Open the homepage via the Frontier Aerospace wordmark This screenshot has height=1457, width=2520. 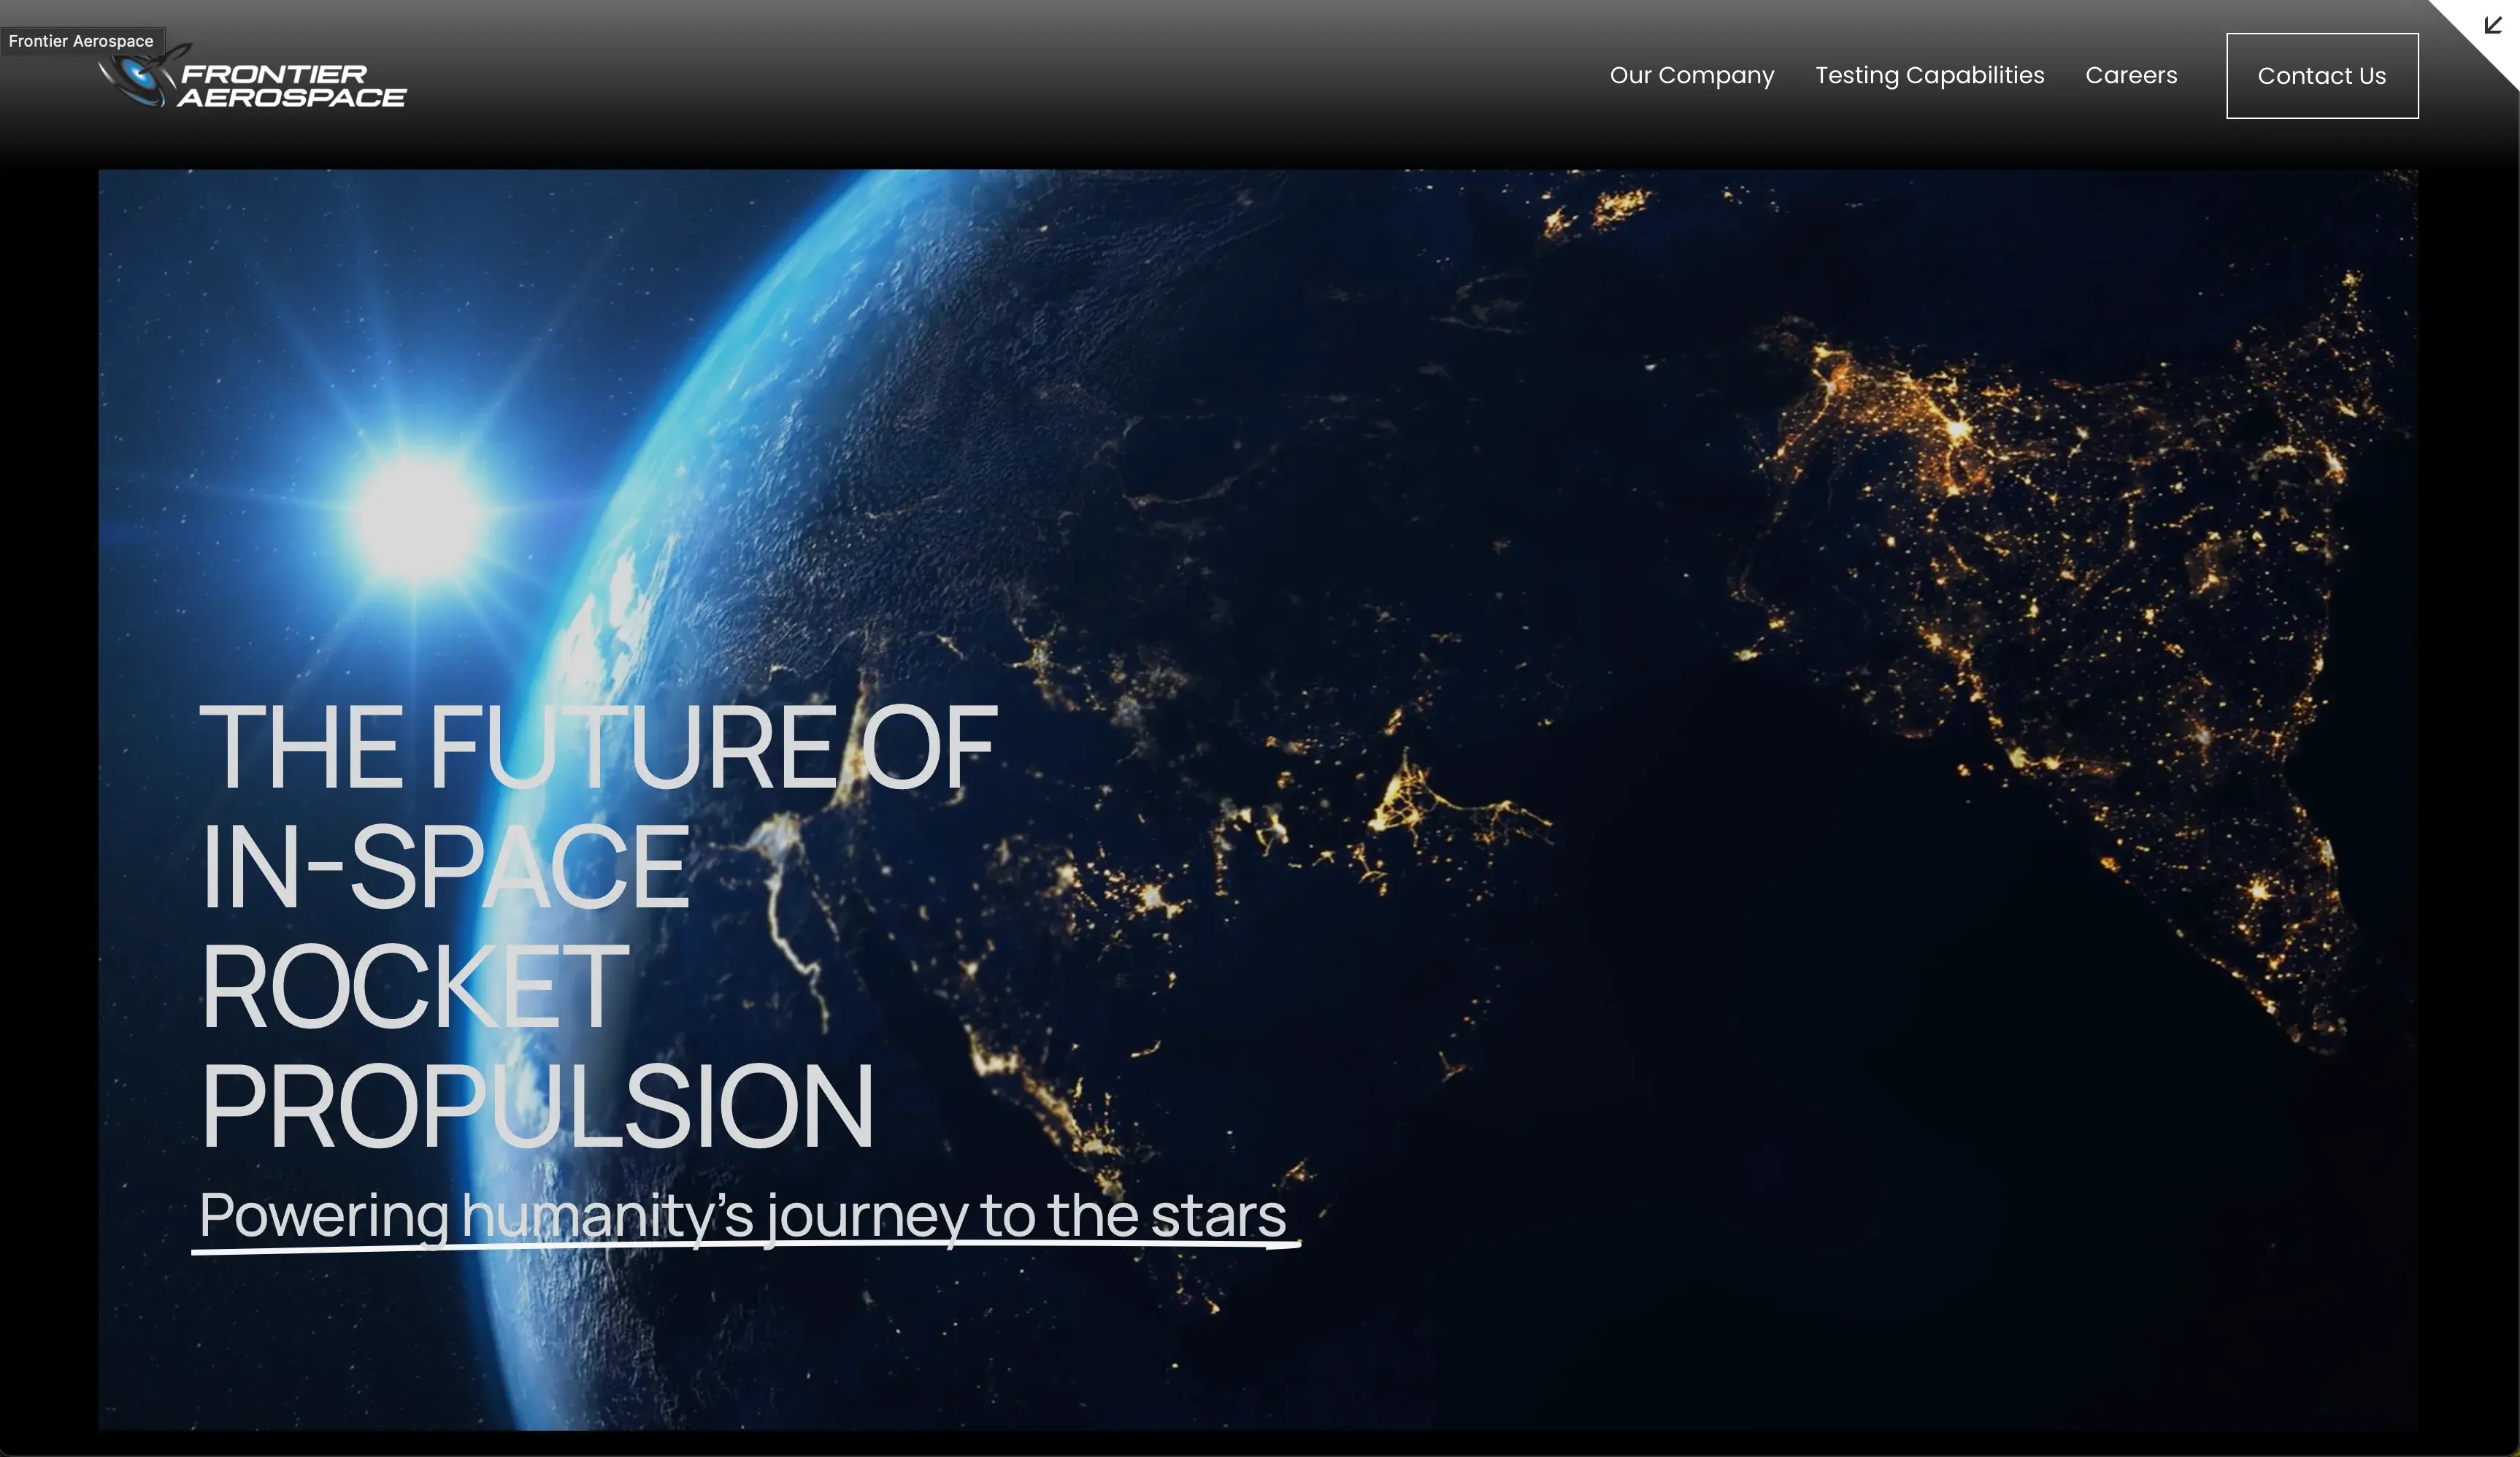(290, 85)
